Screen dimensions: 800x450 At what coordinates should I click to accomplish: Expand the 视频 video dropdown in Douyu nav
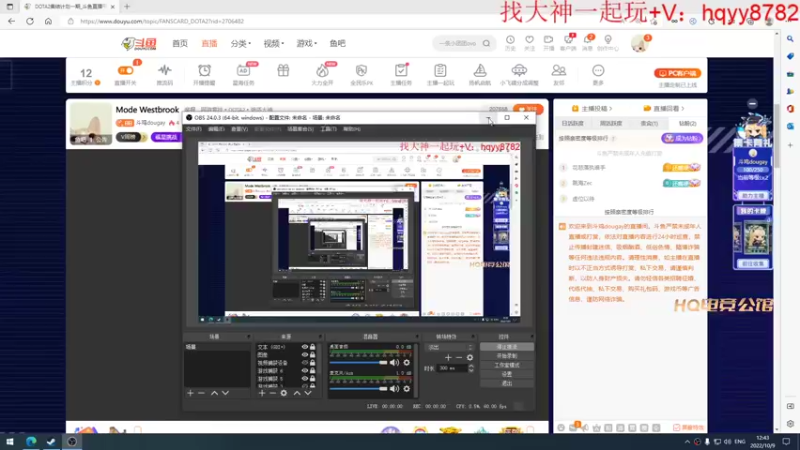[274, 43]
